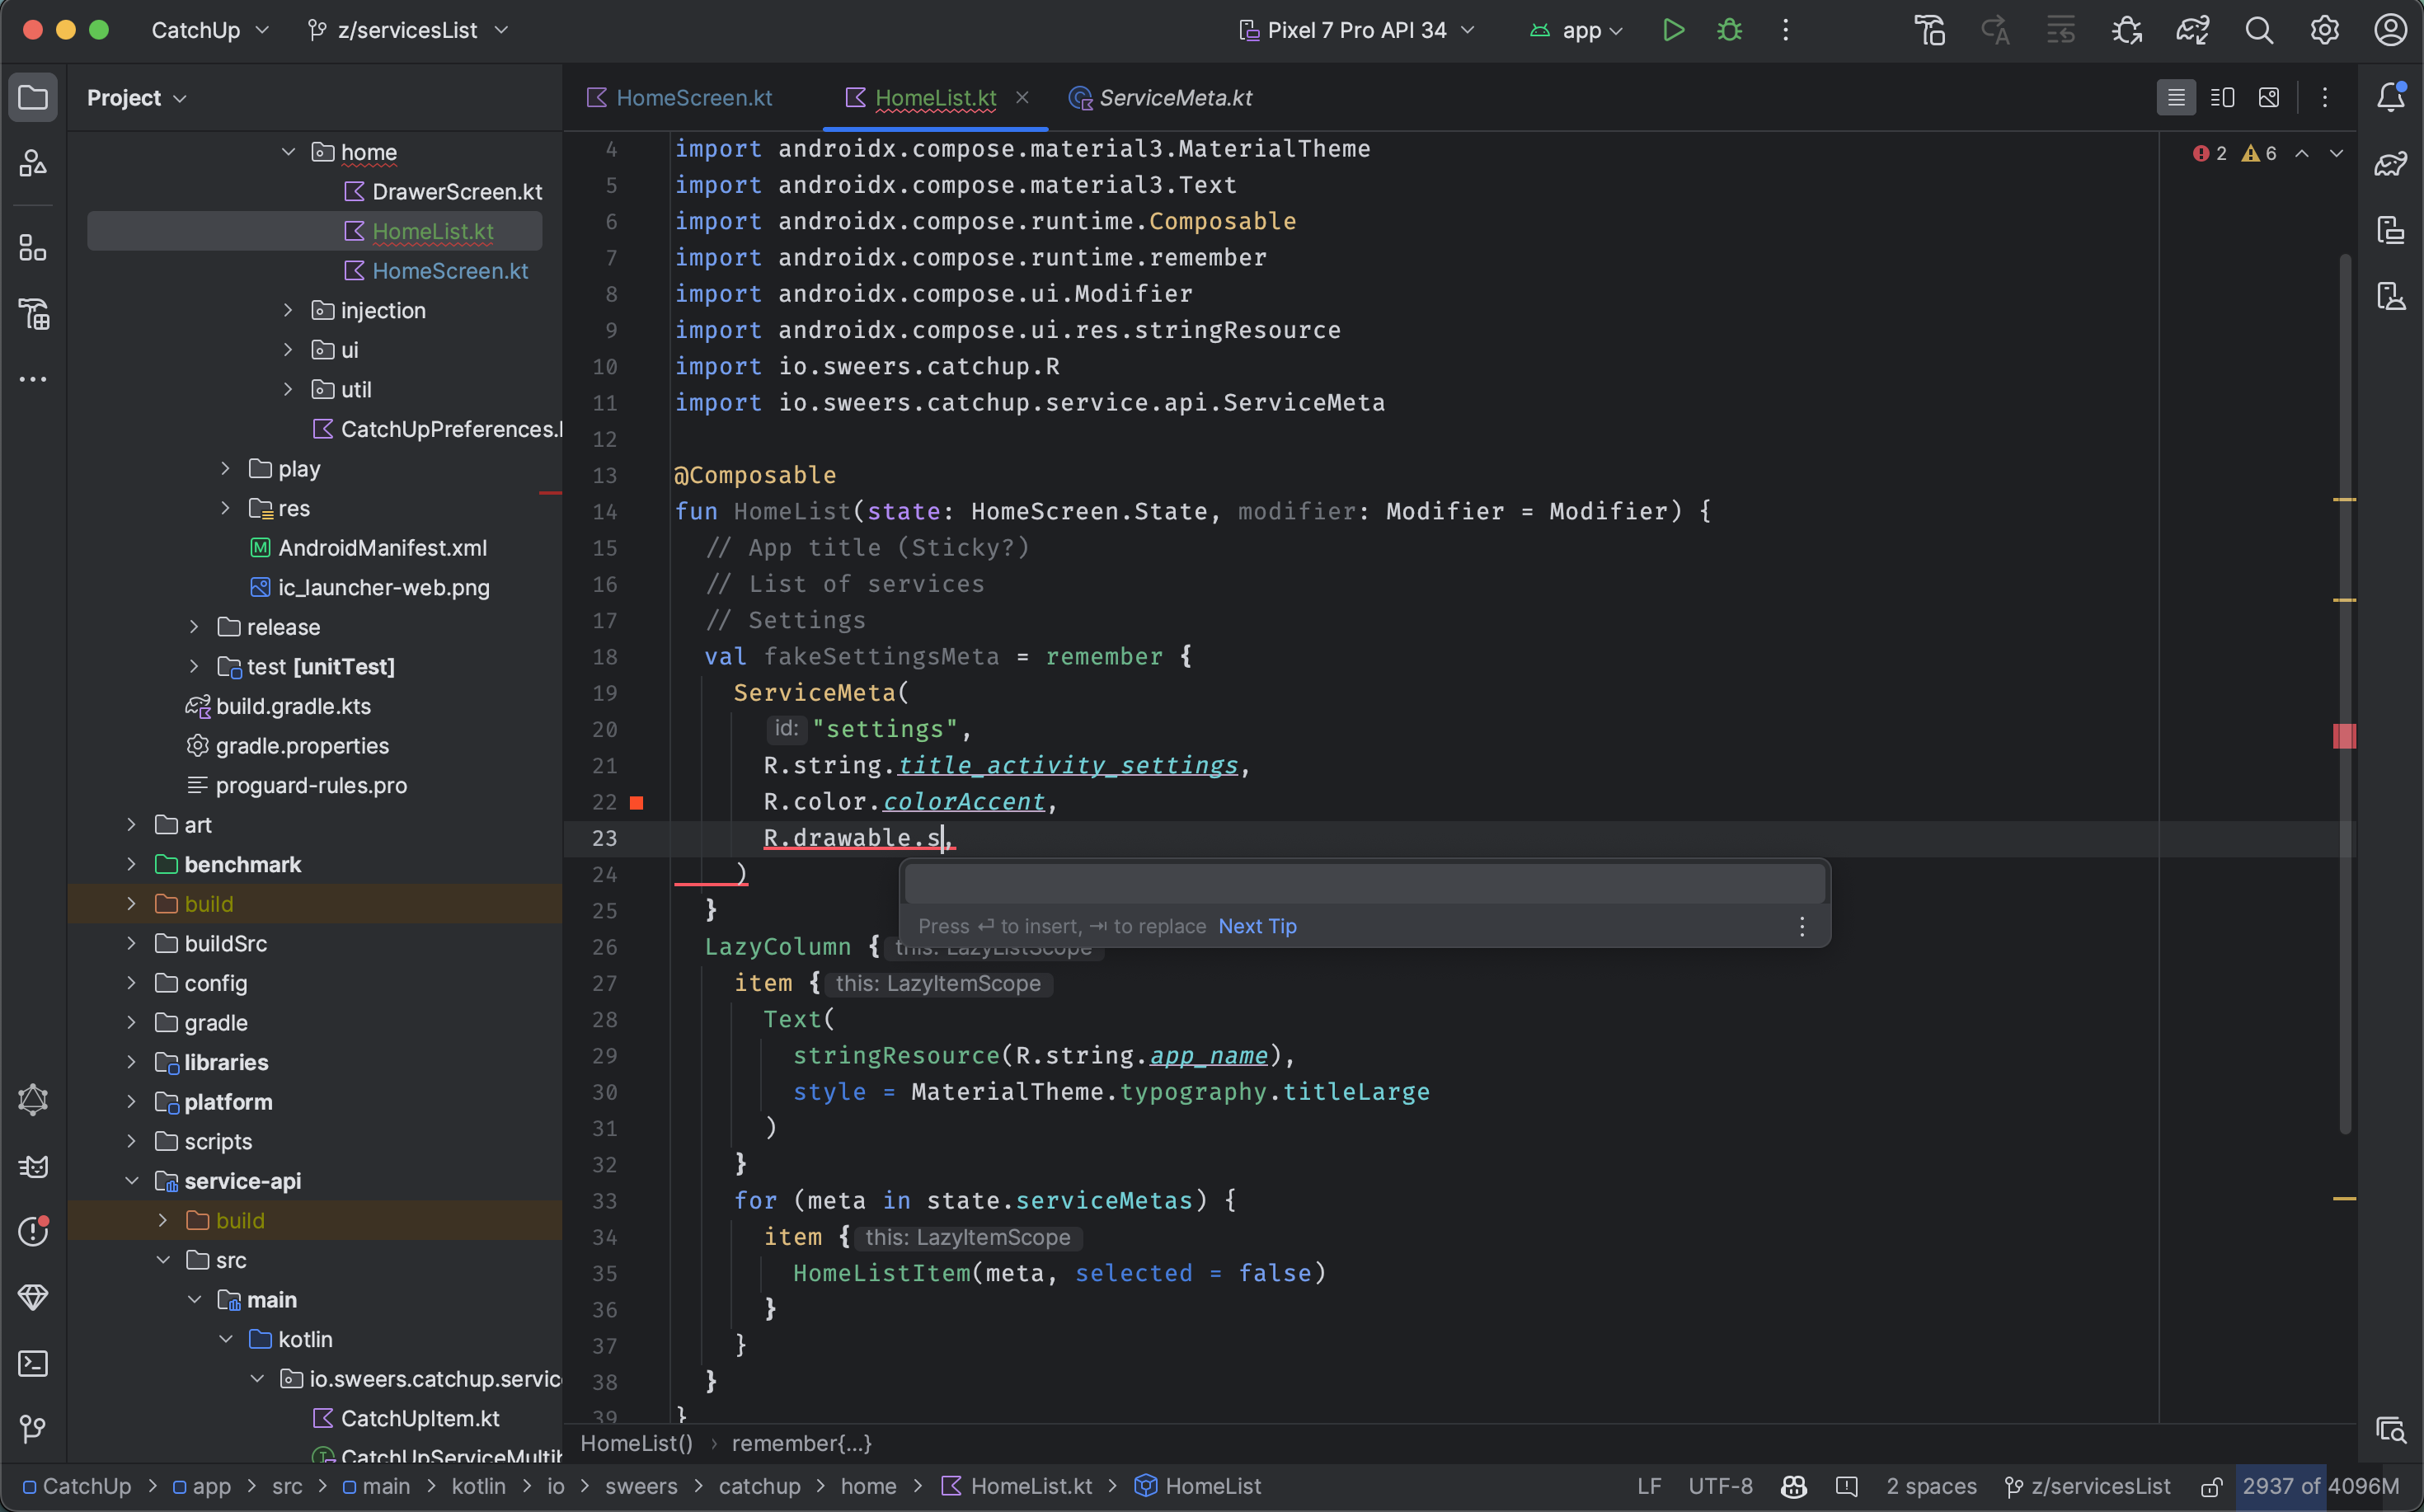Switch editor to Code-only view mode
Image resolution: width=2424 pixels, height=1512 pixels.
pos(2176,97)
